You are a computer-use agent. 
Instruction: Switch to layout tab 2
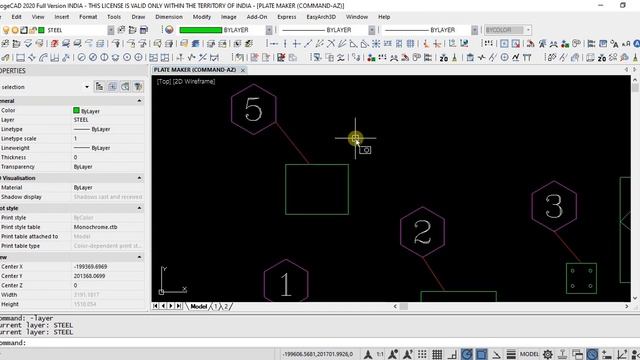[226, 307]
